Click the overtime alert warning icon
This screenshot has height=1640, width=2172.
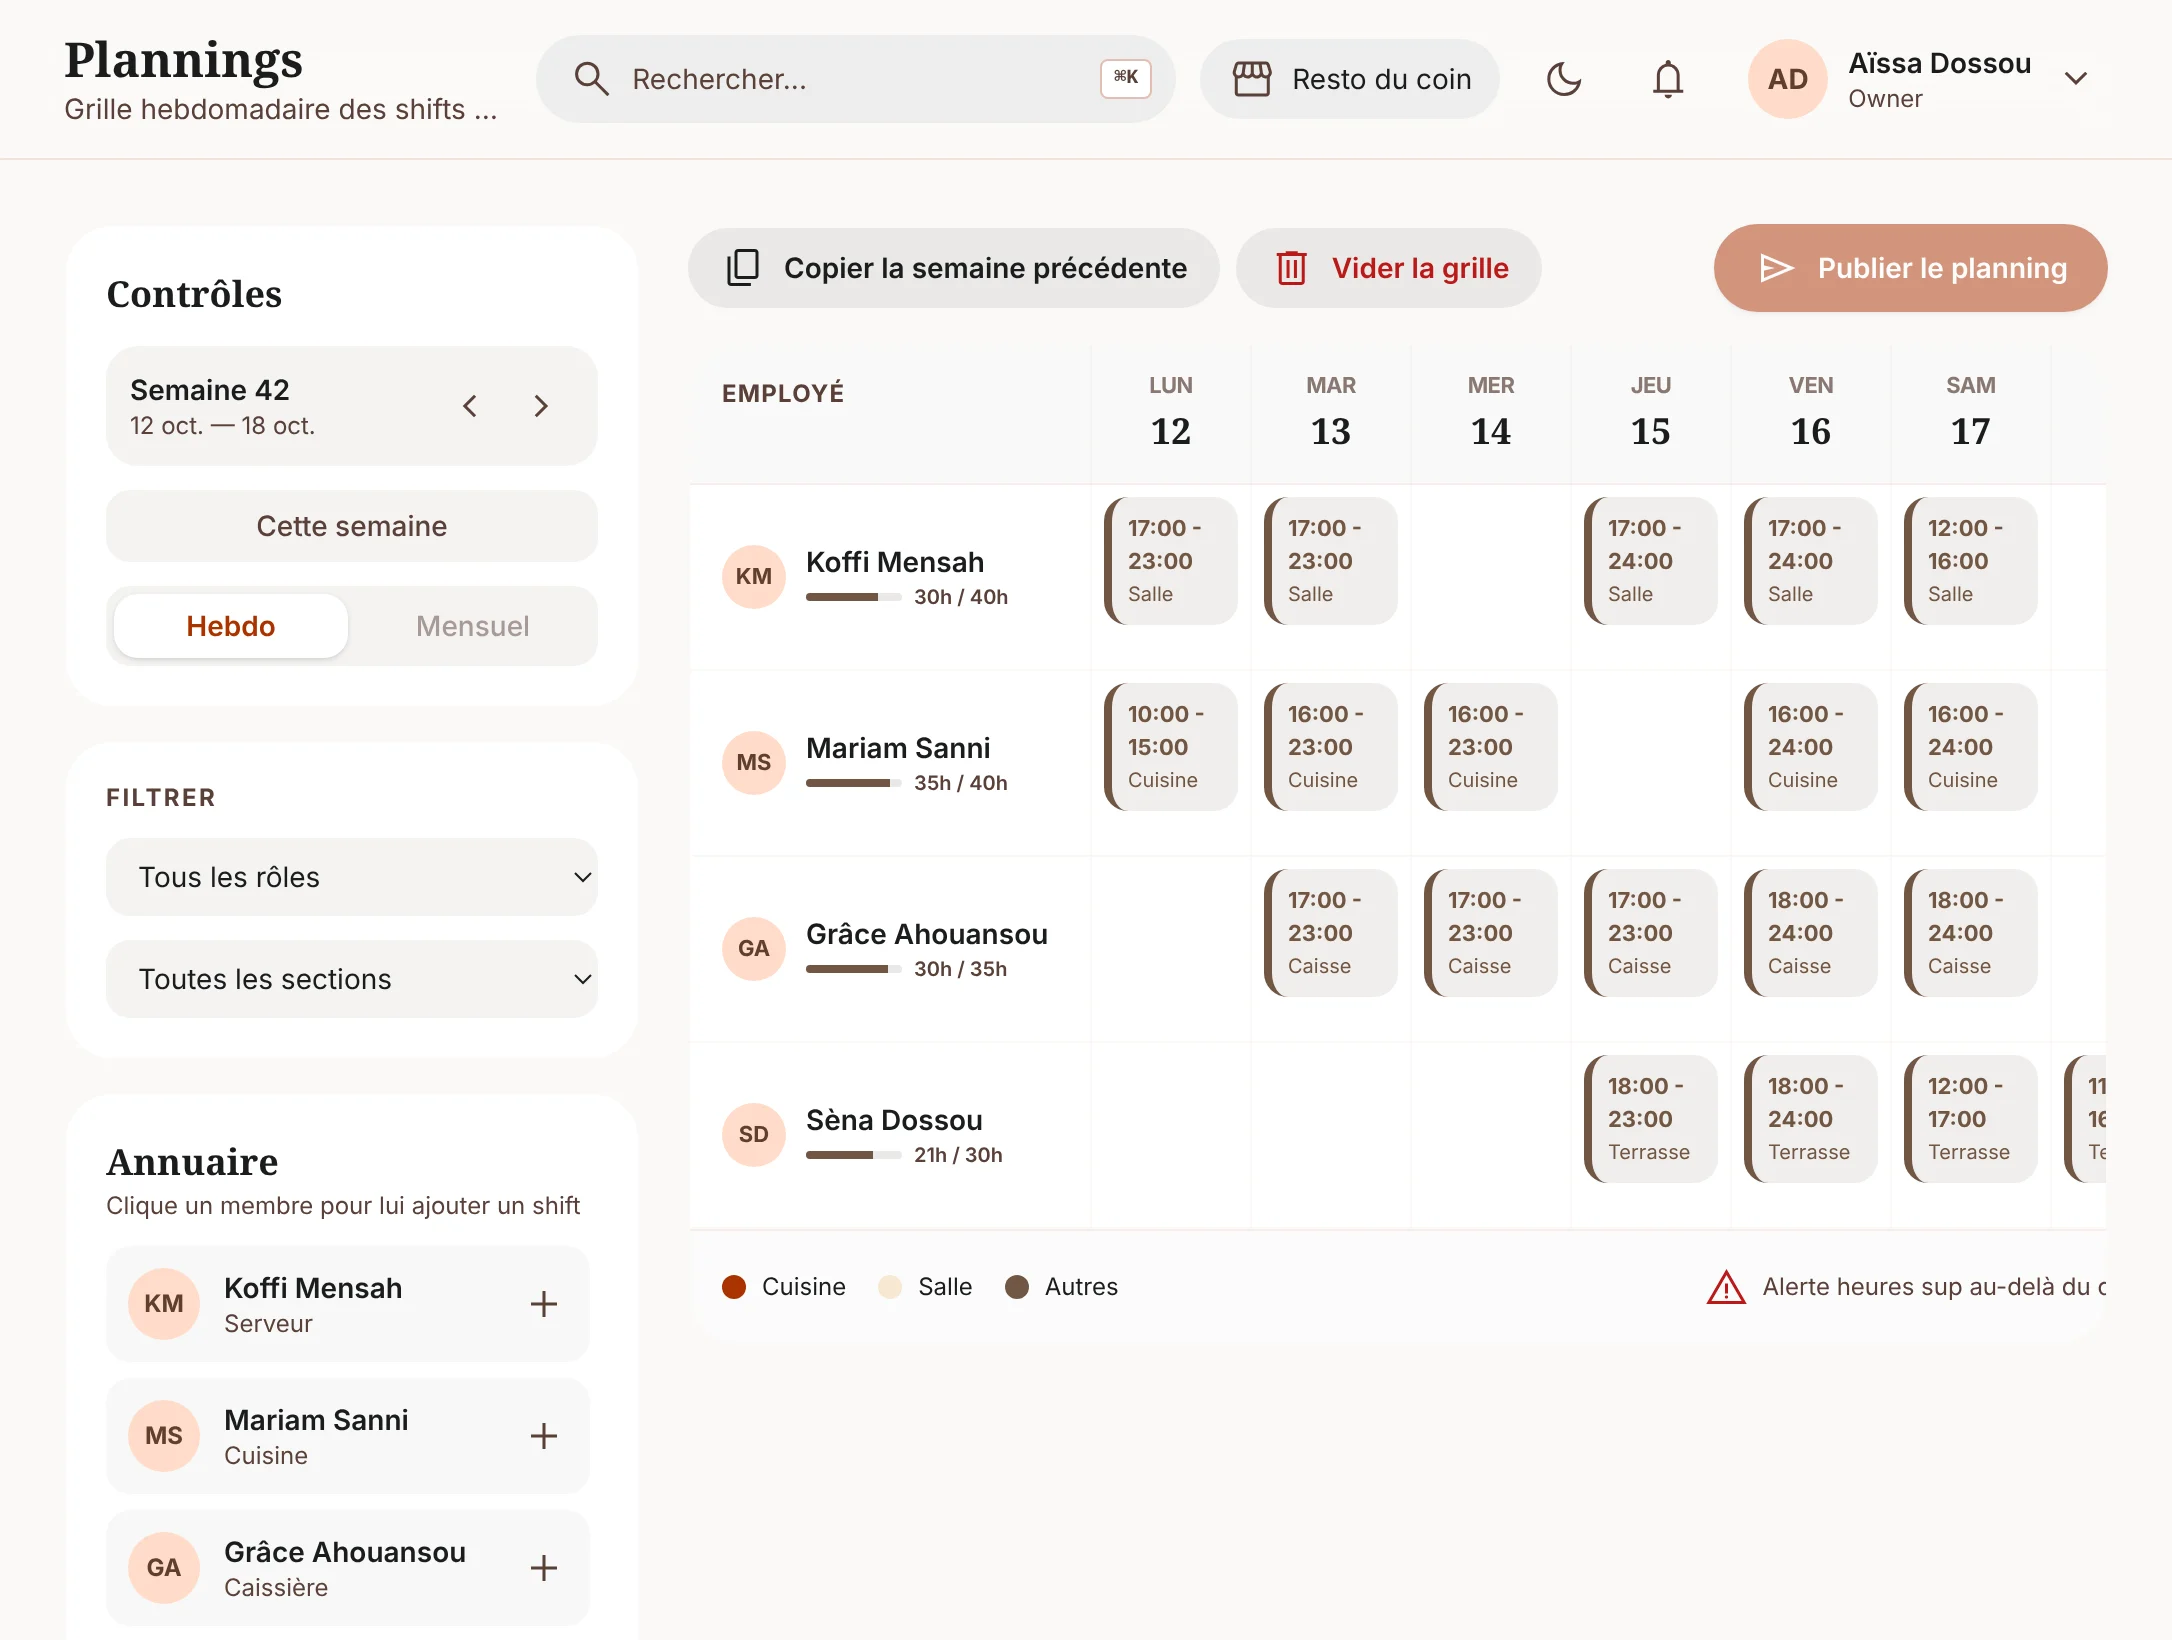click(1726, 1287)
